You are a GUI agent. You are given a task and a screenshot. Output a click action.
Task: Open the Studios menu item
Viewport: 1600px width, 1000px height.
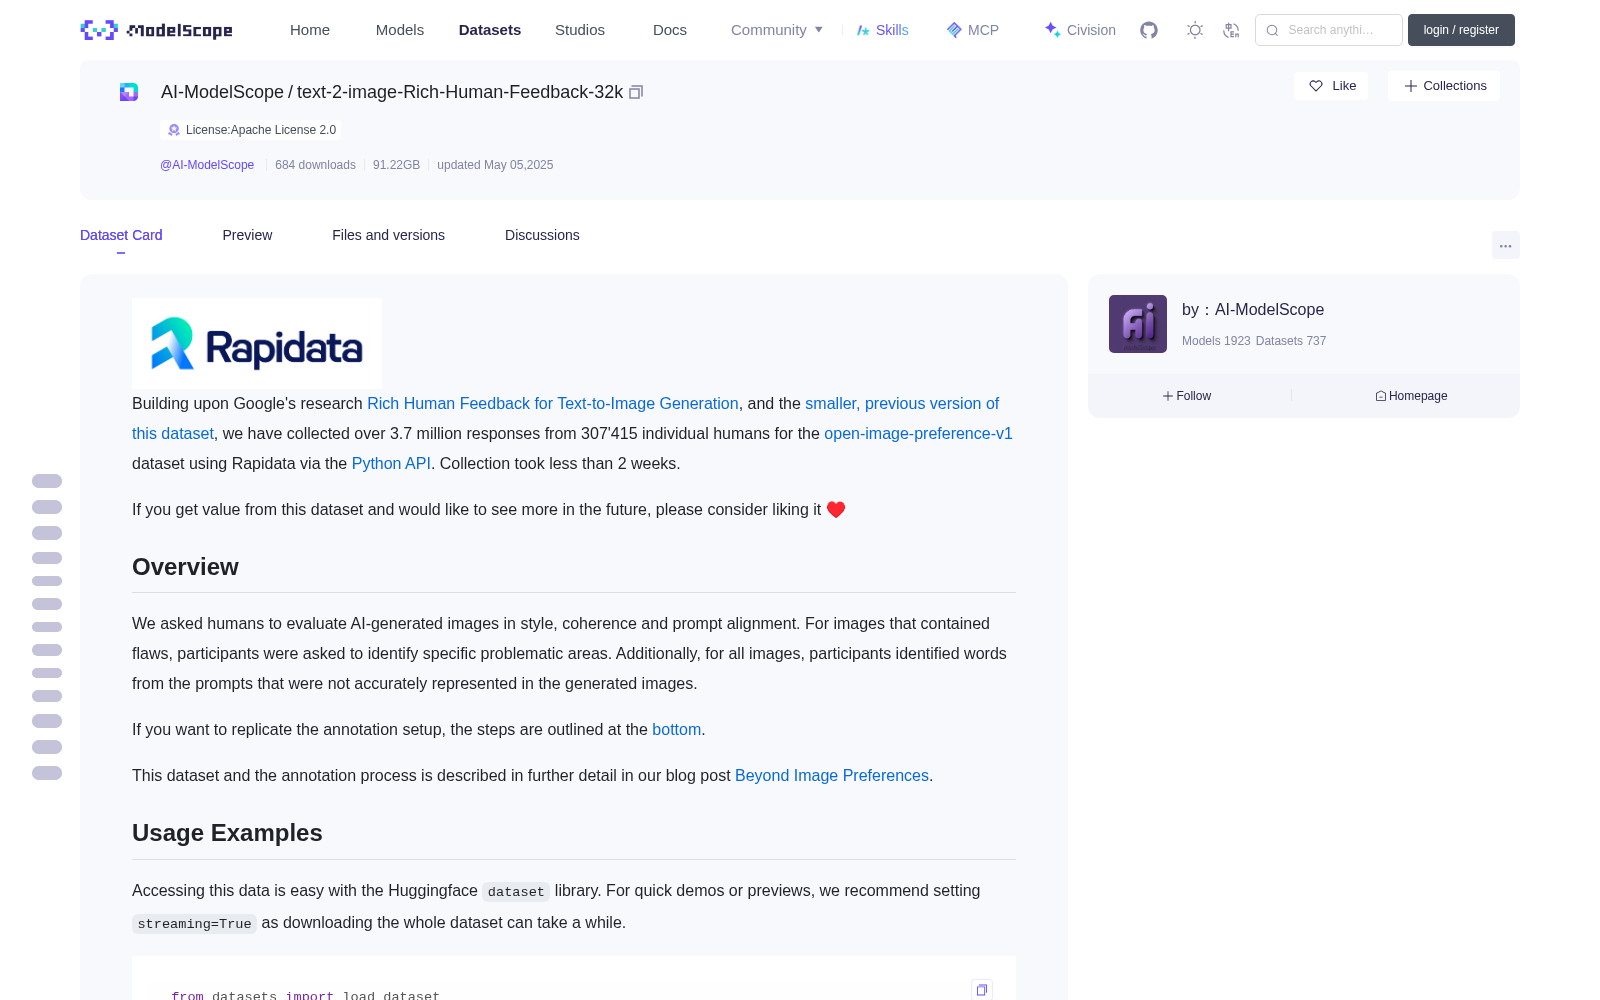pyautogui.click(x=580, y=30)
